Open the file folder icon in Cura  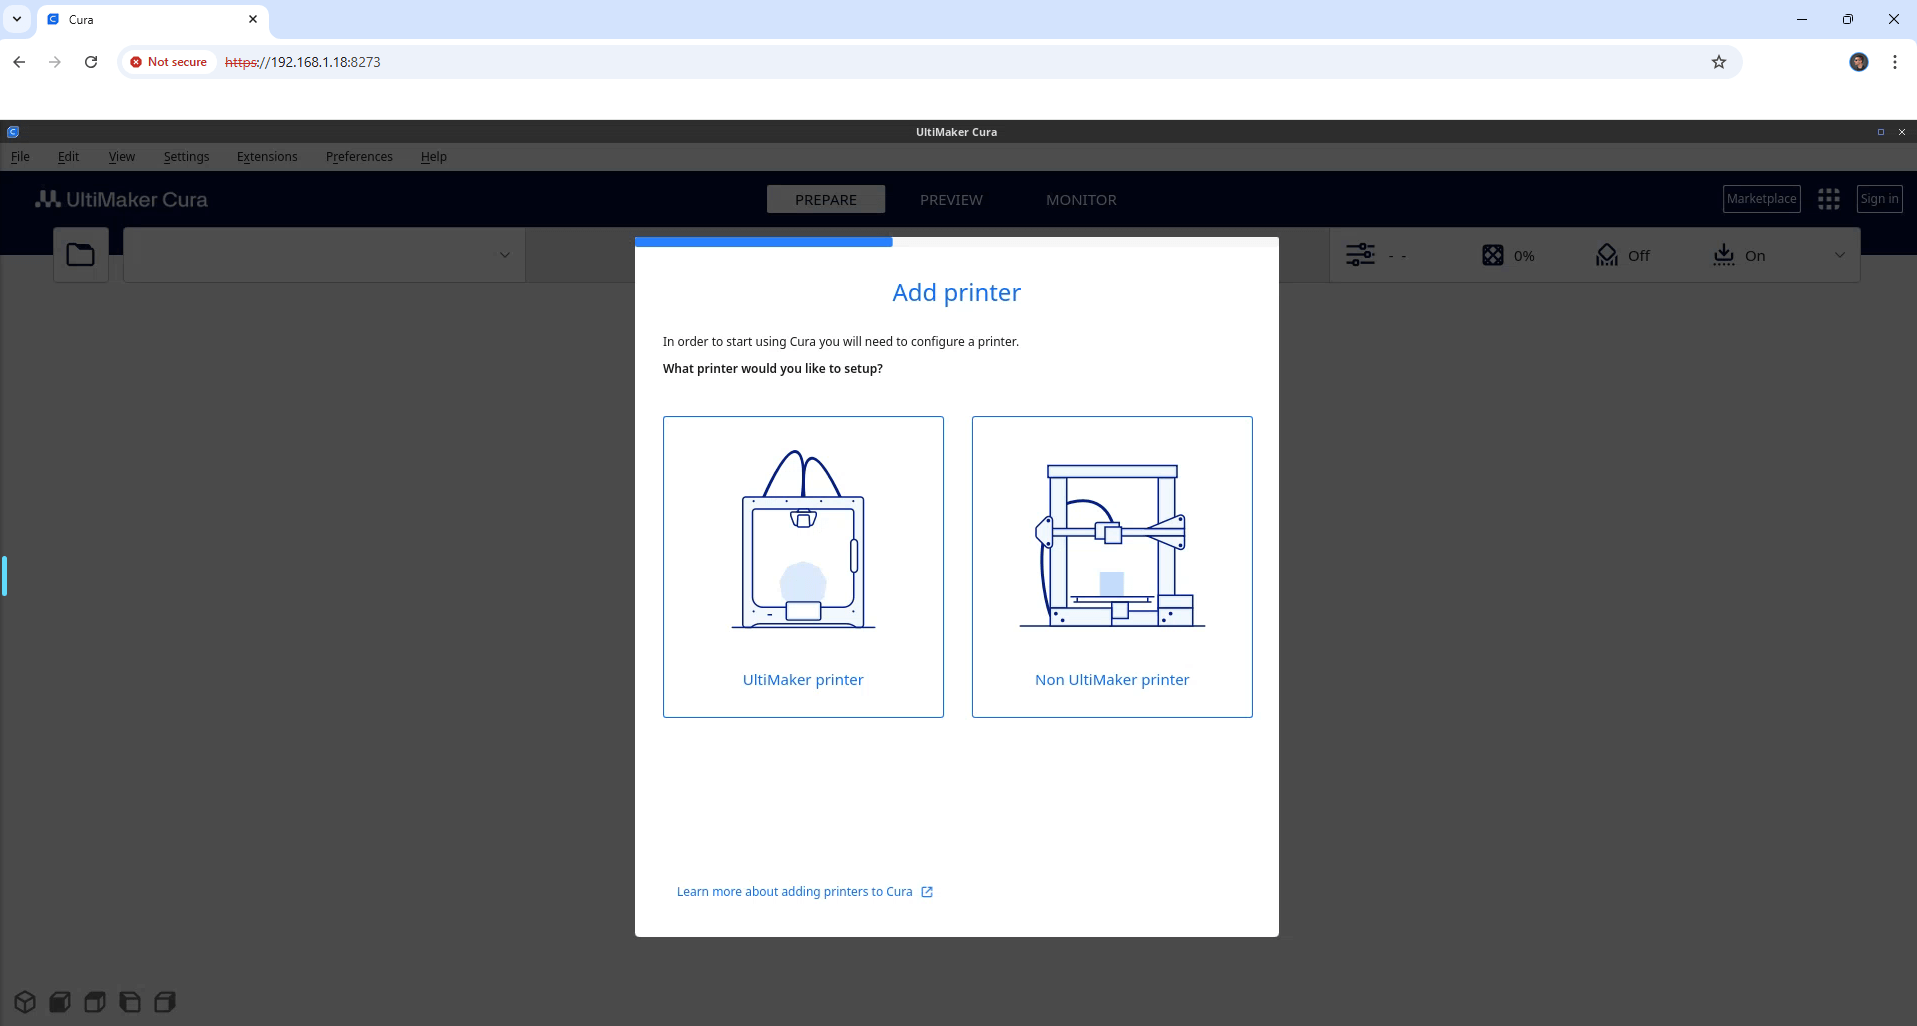coord(81,255)
